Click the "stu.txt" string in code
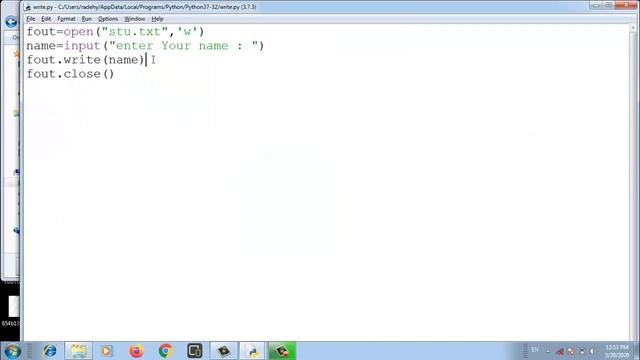 click(x=135, y=32)
